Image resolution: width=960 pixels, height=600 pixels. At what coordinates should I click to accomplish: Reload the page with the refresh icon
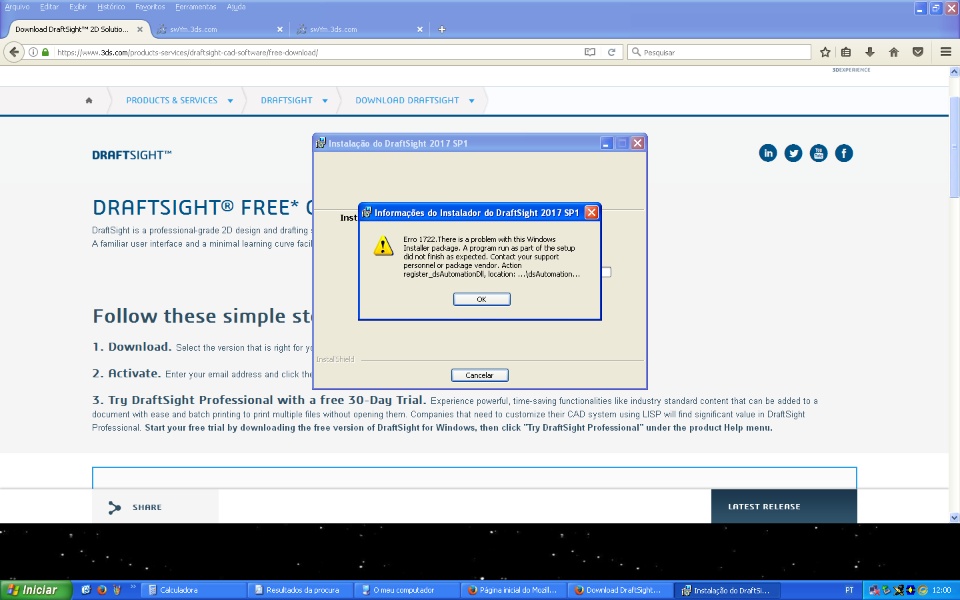click(611, 52)
